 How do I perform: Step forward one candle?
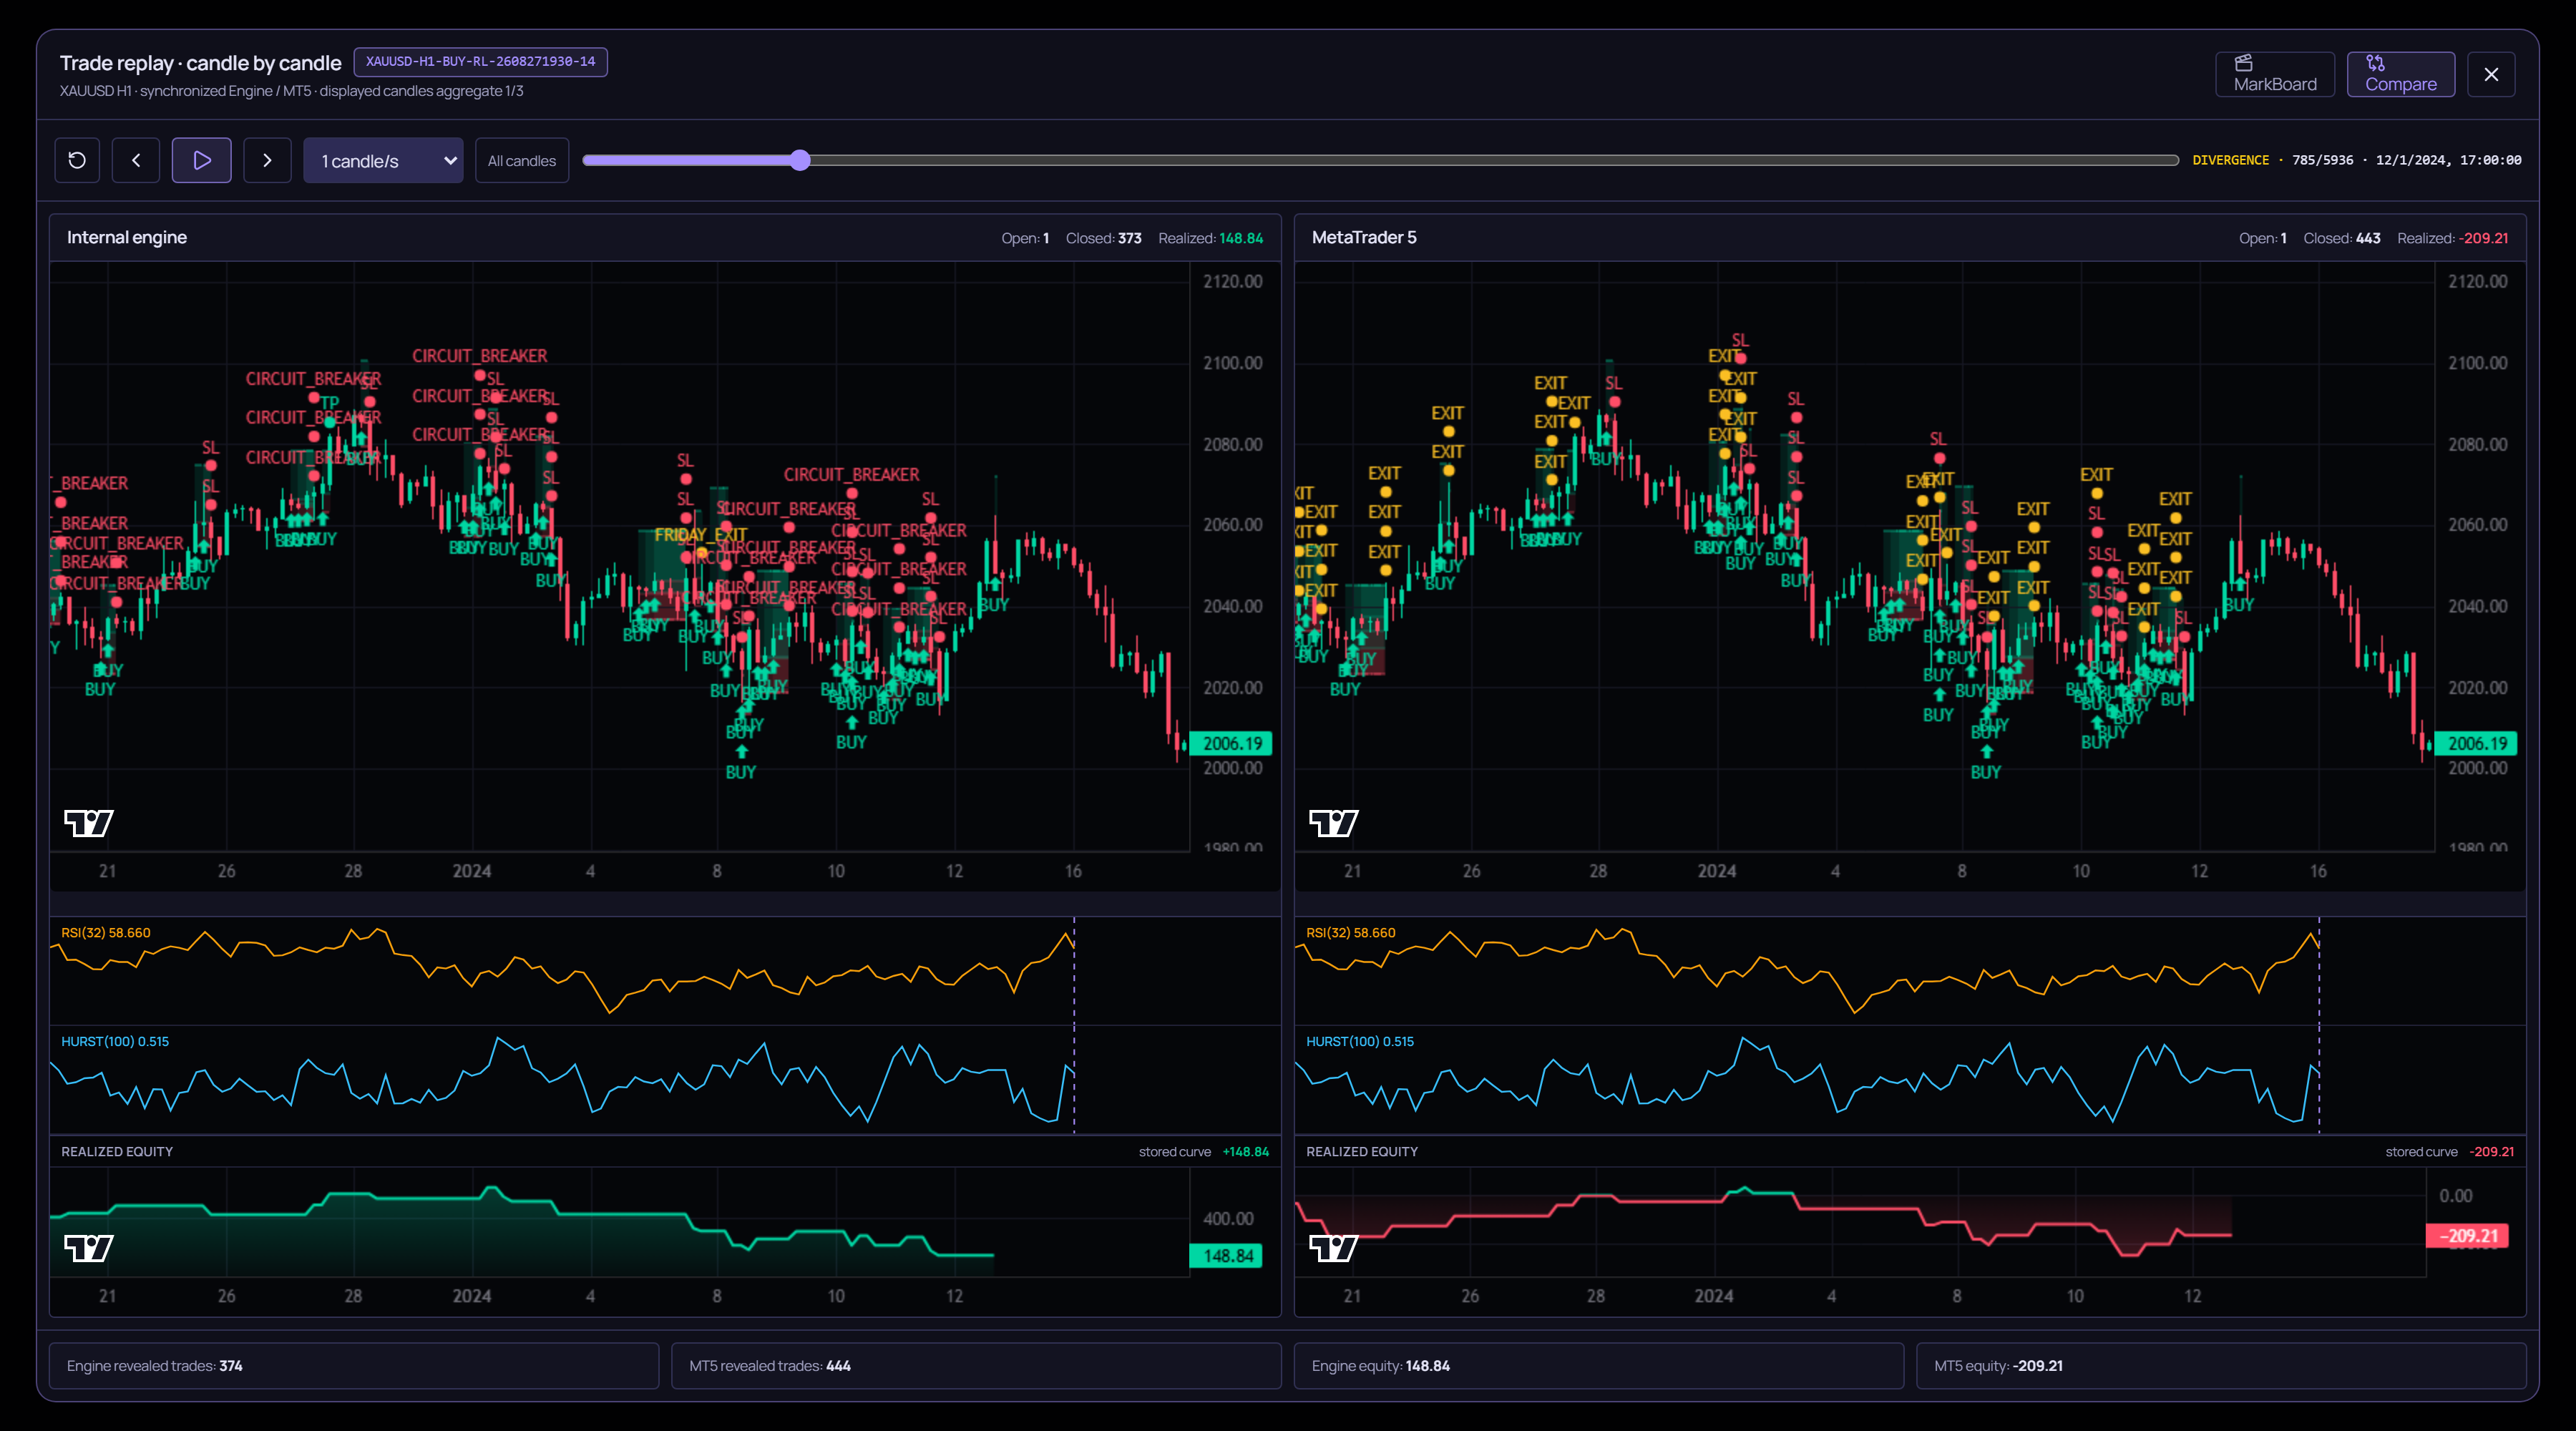click(x=267, y=160)
